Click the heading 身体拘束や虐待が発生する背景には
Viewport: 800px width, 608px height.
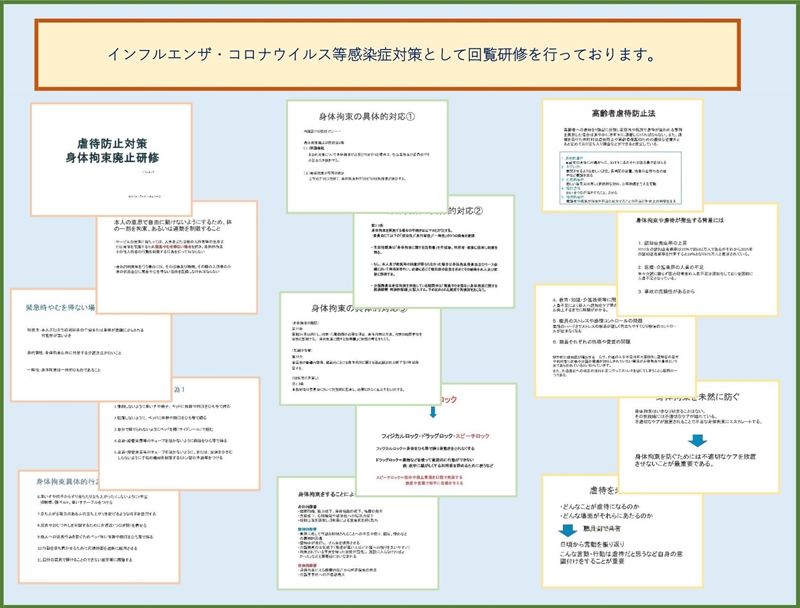pyautogui.click(x=680, y=220)
